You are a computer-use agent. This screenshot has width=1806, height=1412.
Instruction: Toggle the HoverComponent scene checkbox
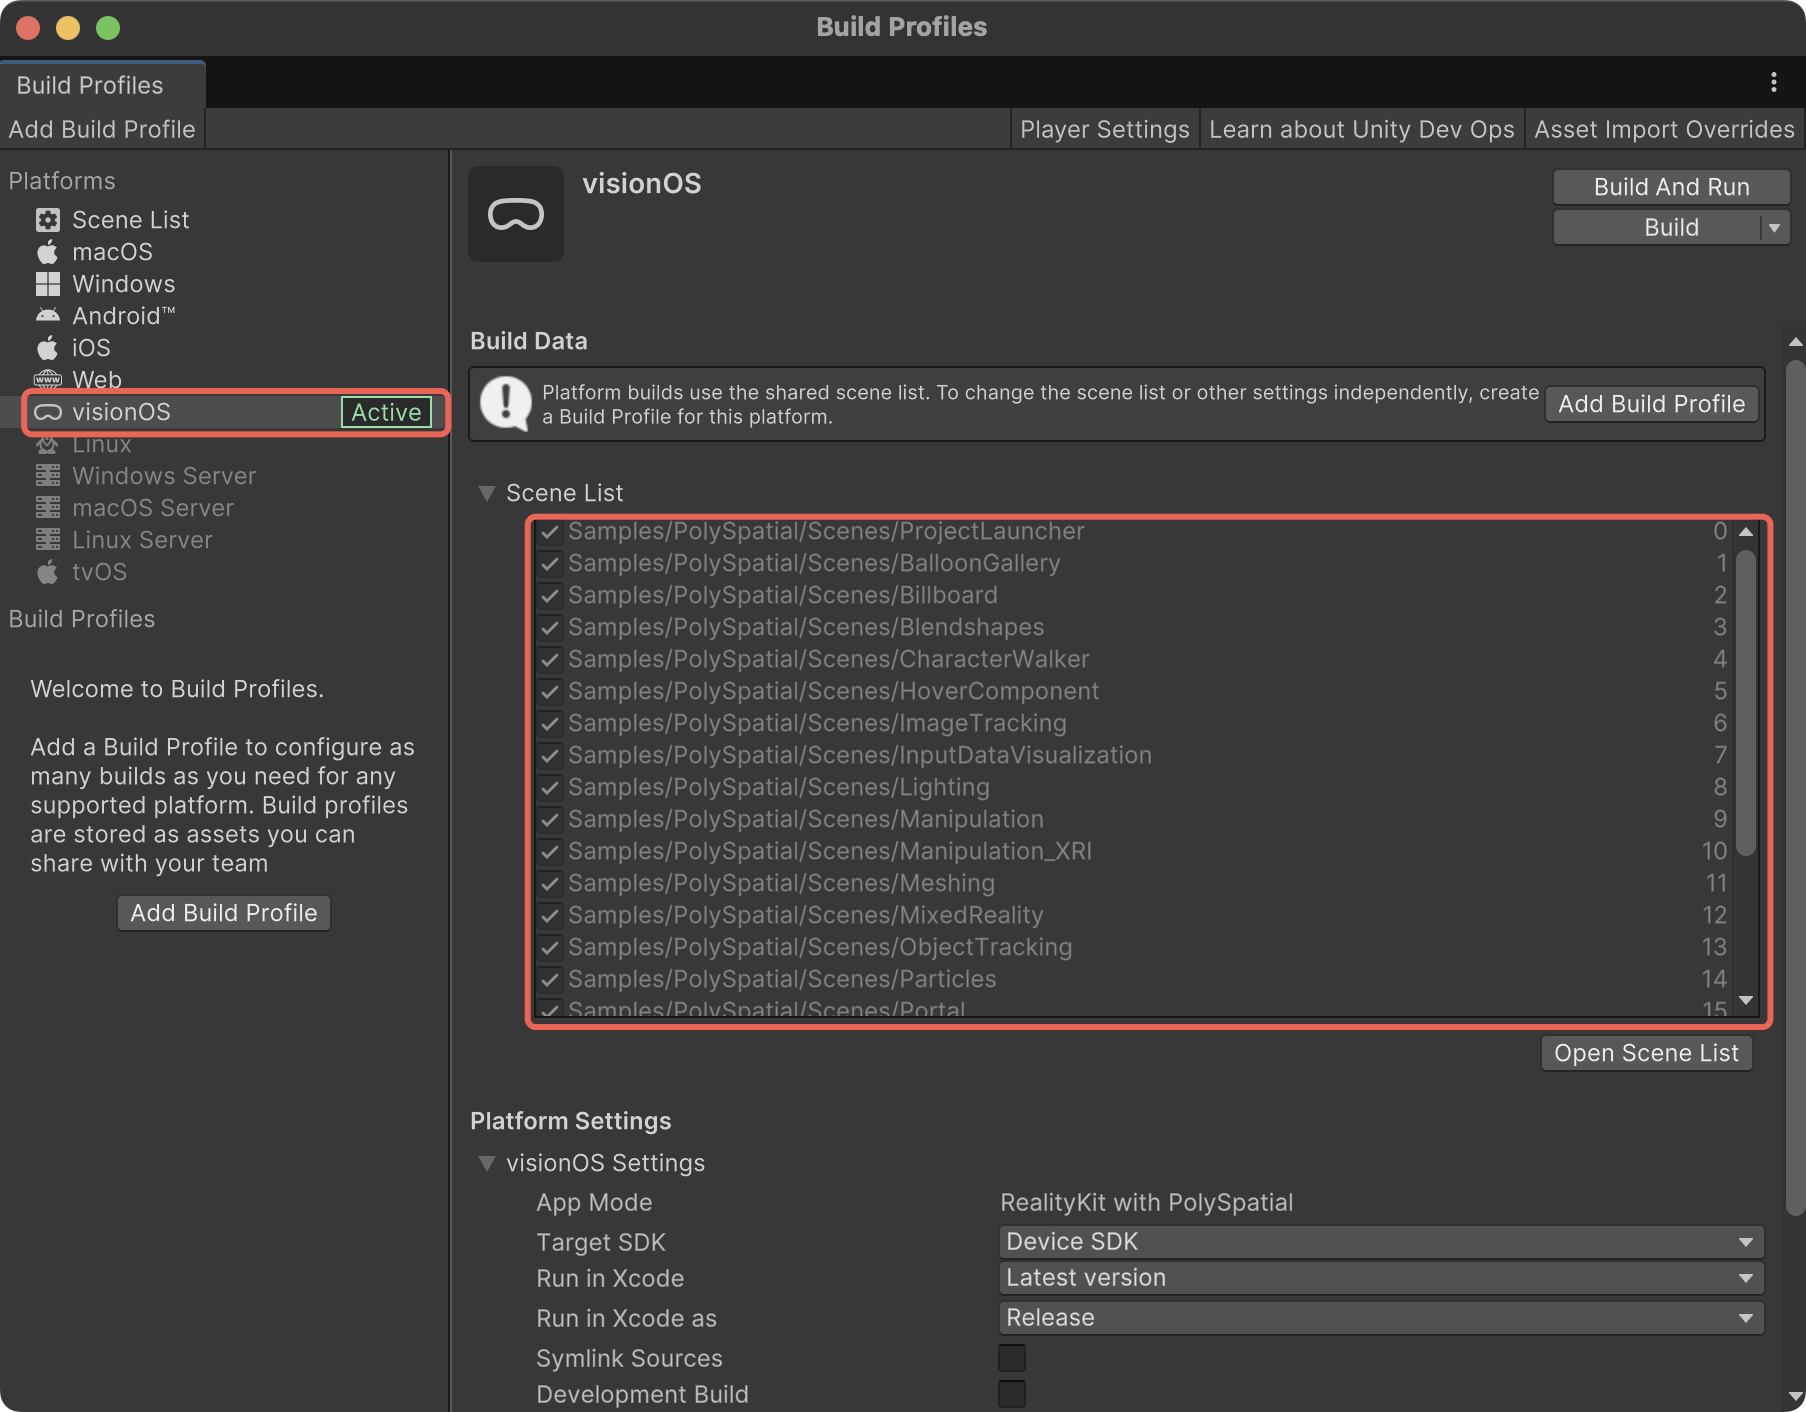click(x=549, y=692)
